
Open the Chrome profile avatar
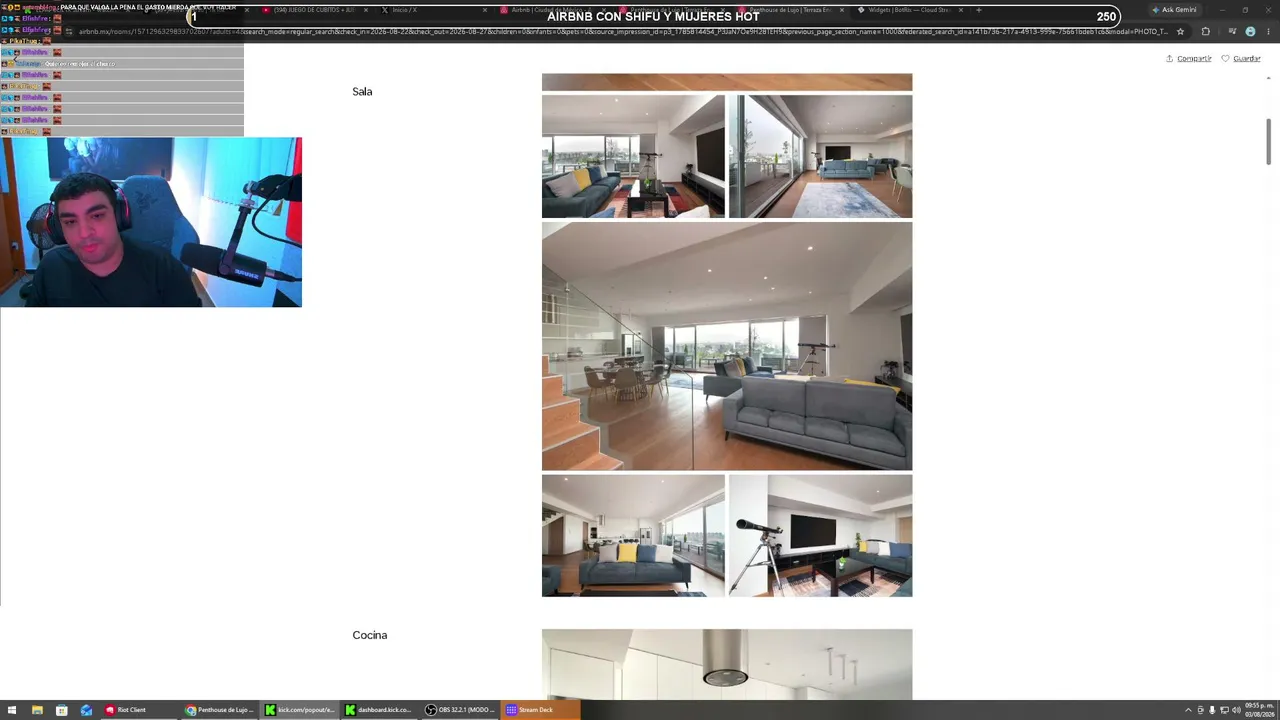[1250, 31]
